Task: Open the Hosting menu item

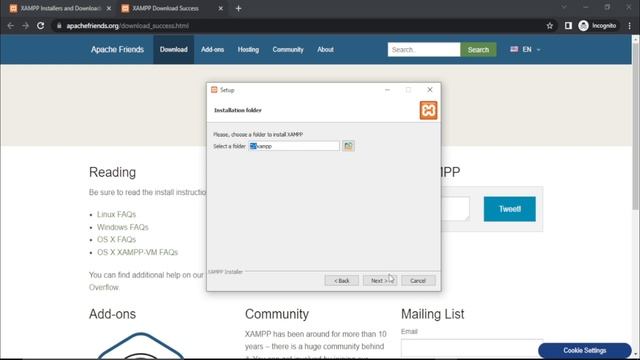Action: click(x=248, y=49)
